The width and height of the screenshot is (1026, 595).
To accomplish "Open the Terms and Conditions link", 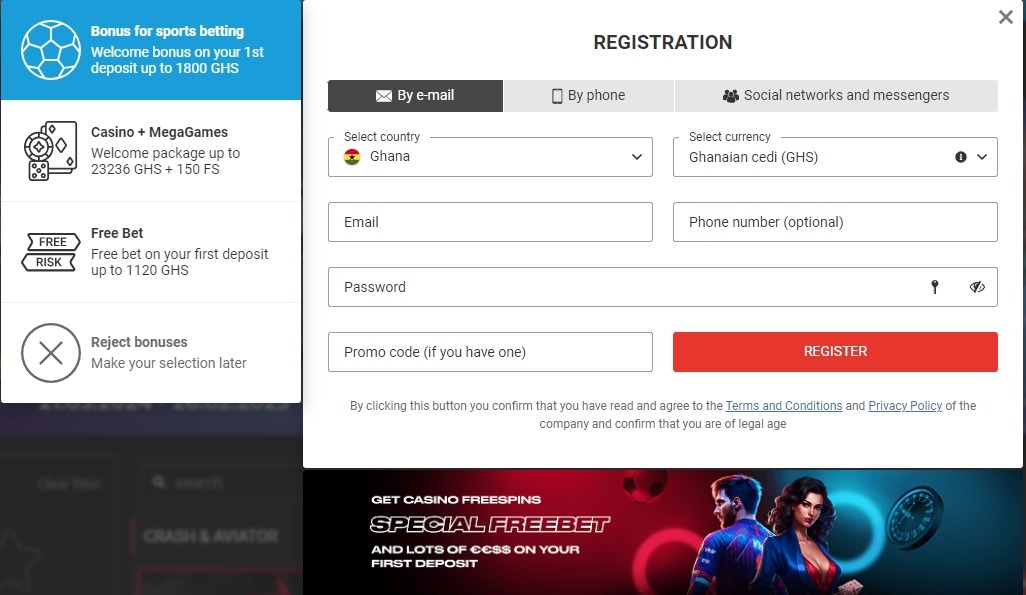I will [784, 406].
